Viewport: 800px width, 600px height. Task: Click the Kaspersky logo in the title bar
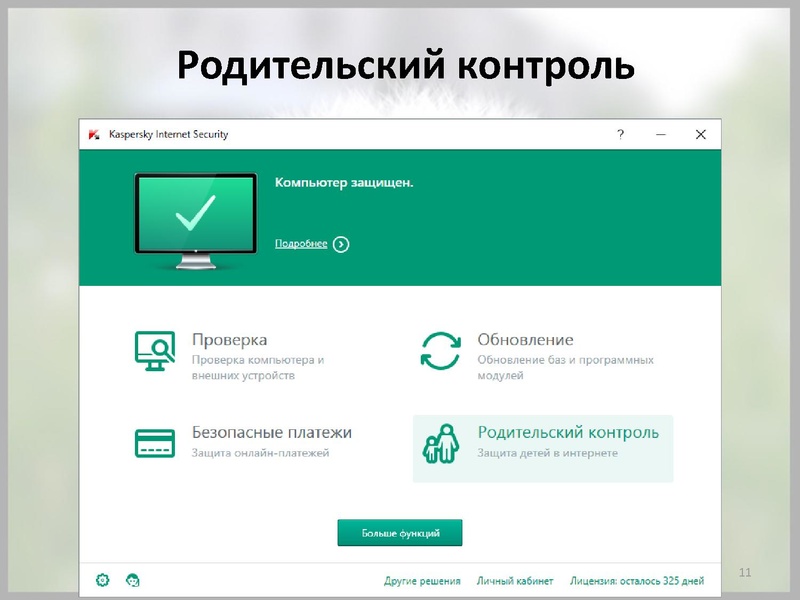point(94,131)
